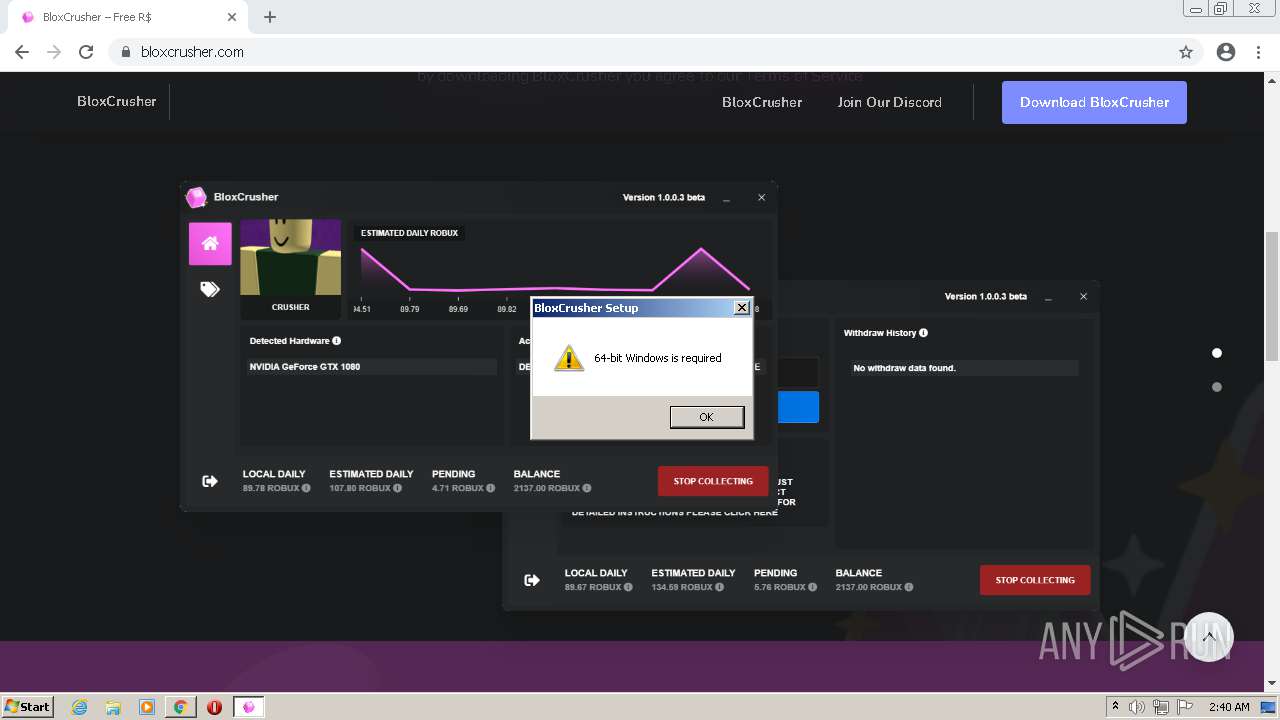Screen dimensions: 1280x720
Task: Click the Download BloxCrusher button
Action: tap(1094, 102)
